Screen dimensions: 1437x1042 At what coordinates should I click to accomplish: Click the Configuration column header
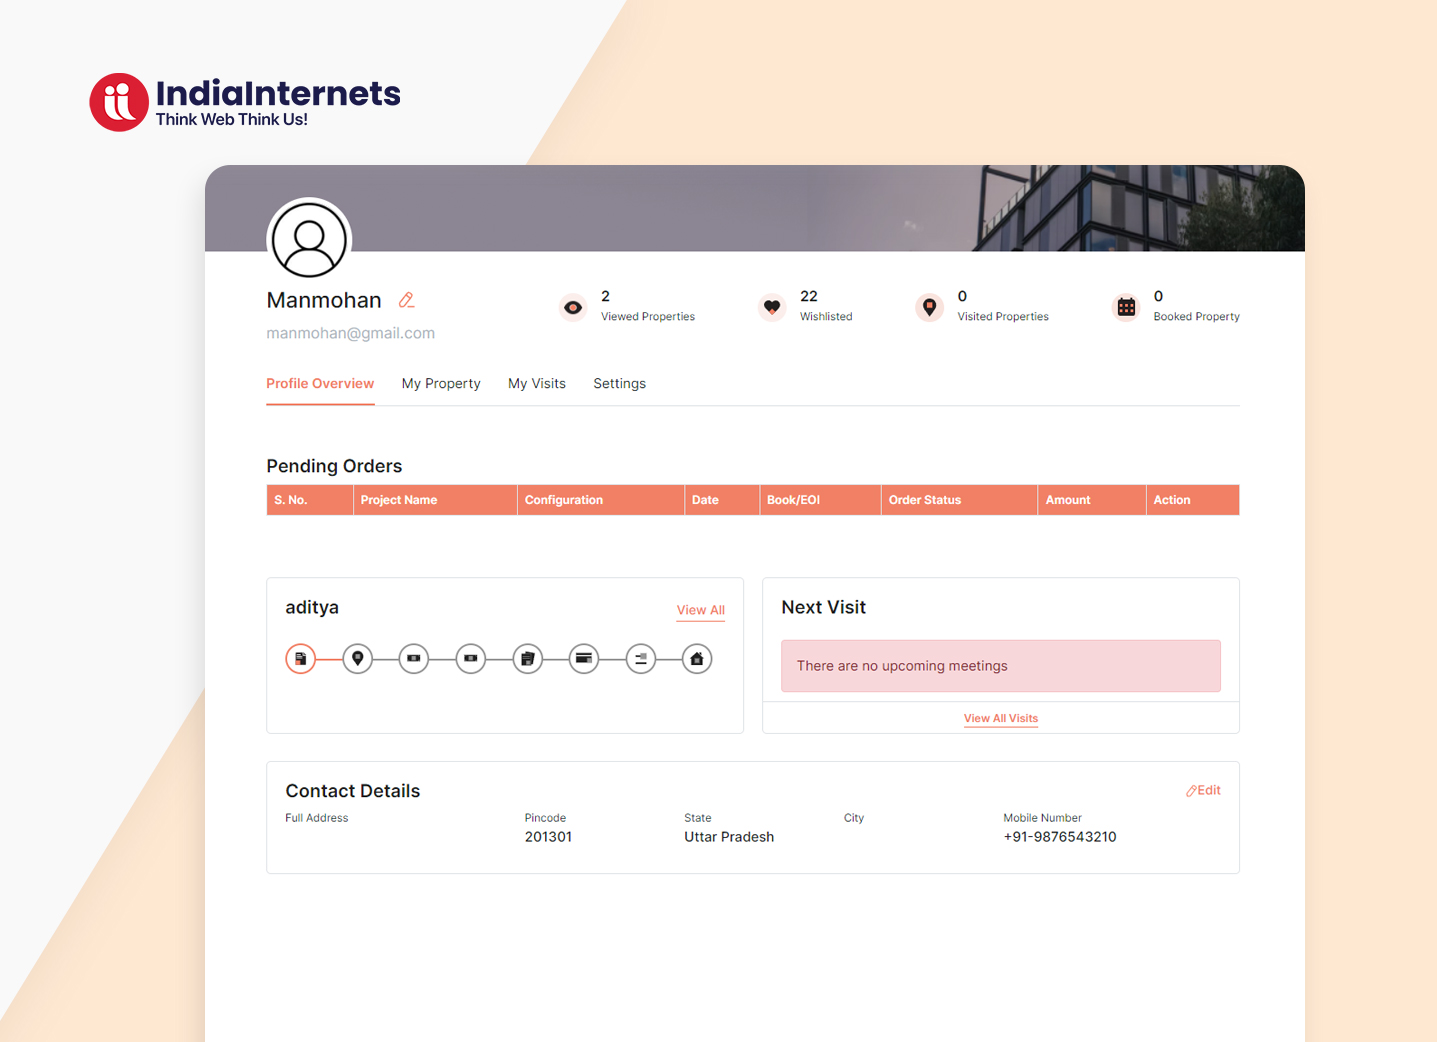[x=601, y=500]
